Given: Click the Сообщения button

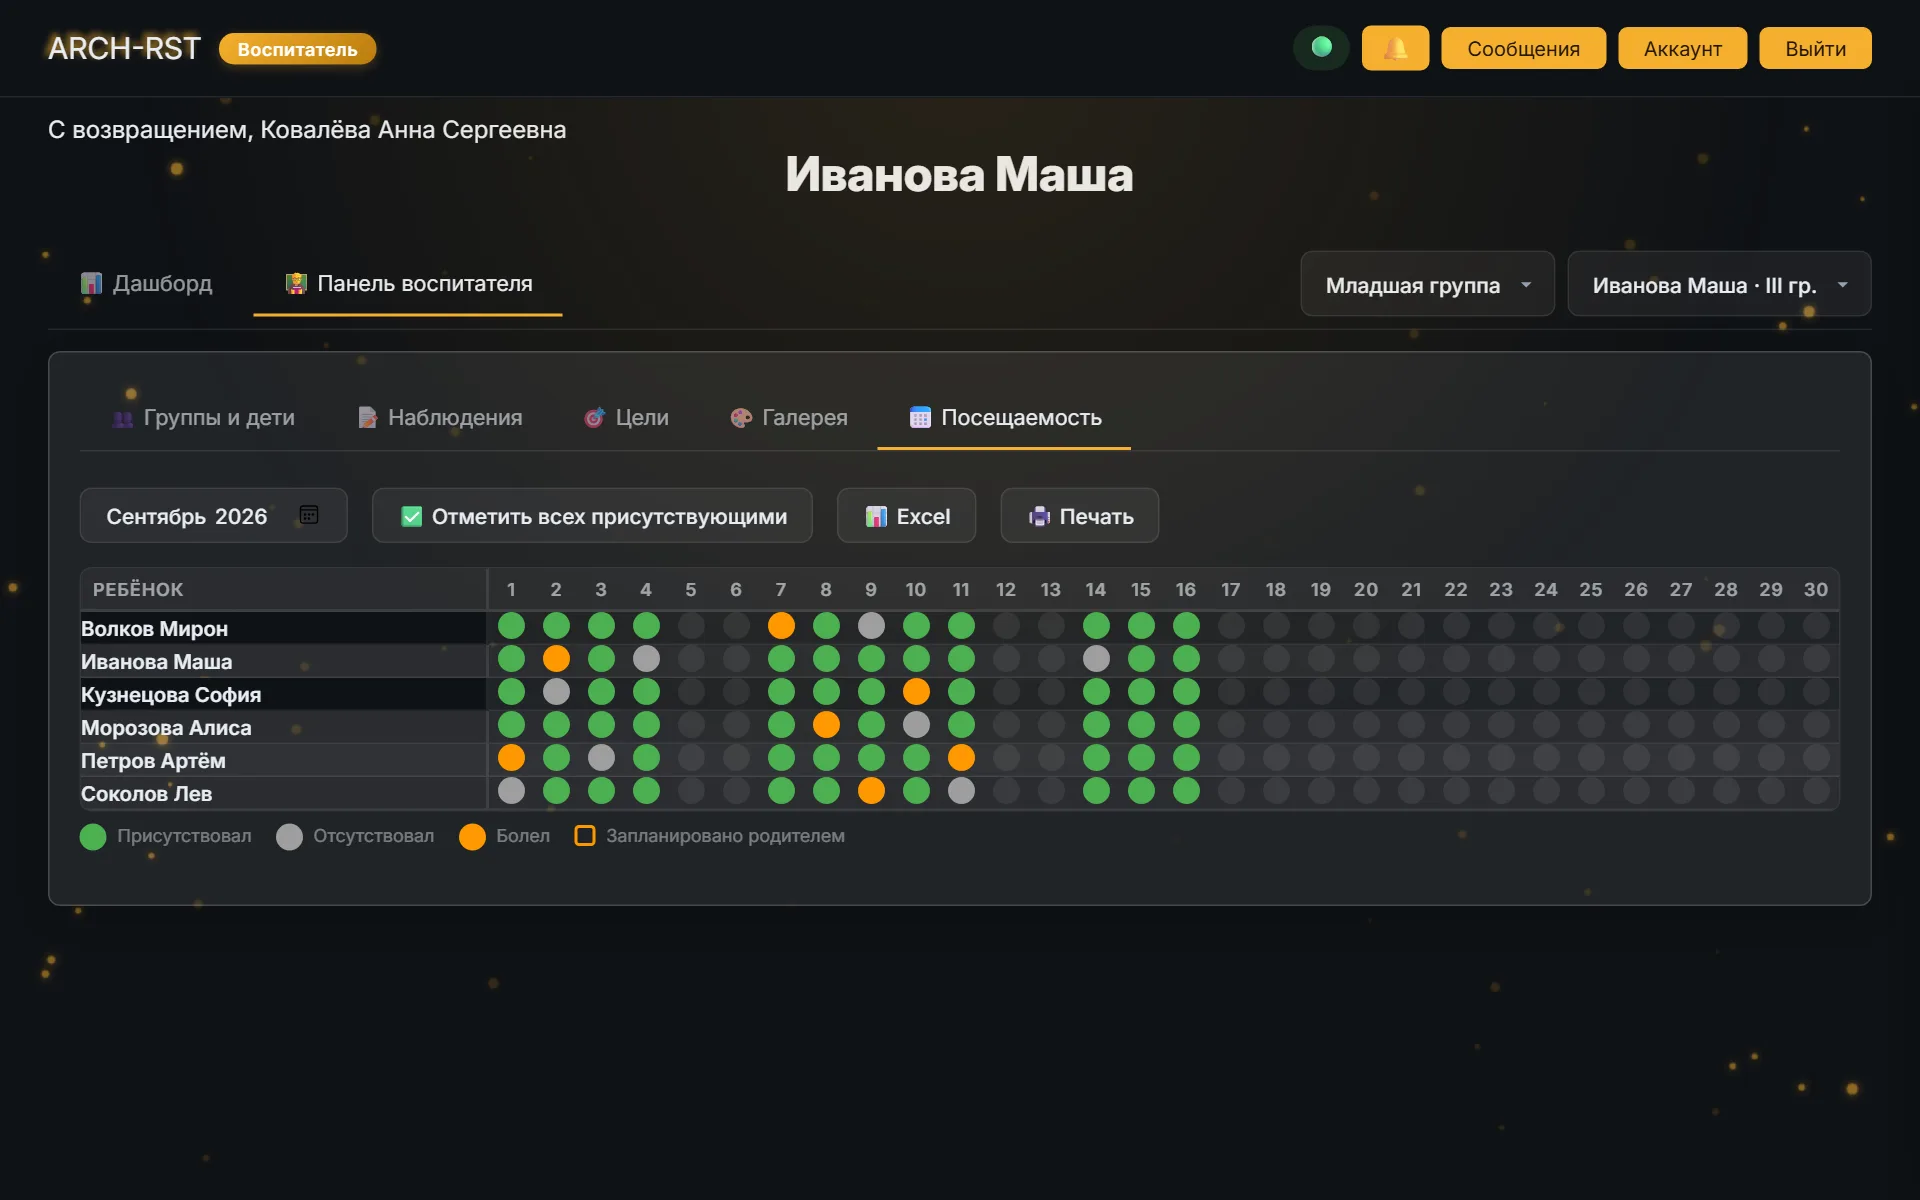Looking at the screenshot, I should (x=1523, y=48).
